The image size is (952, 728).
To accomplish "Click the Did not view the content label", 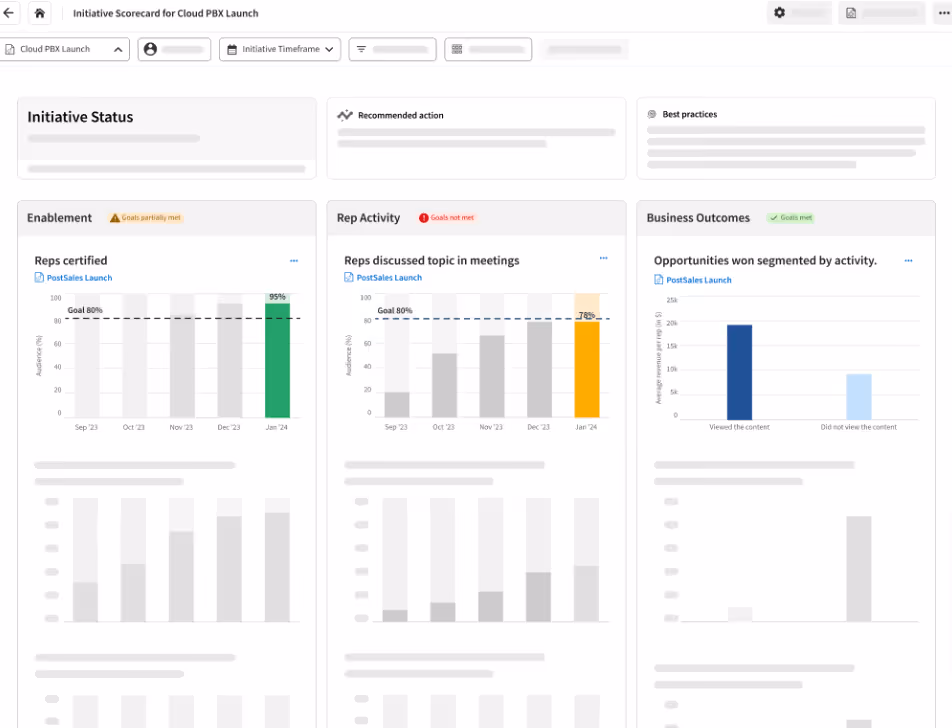I will click(x=858, y=427).
